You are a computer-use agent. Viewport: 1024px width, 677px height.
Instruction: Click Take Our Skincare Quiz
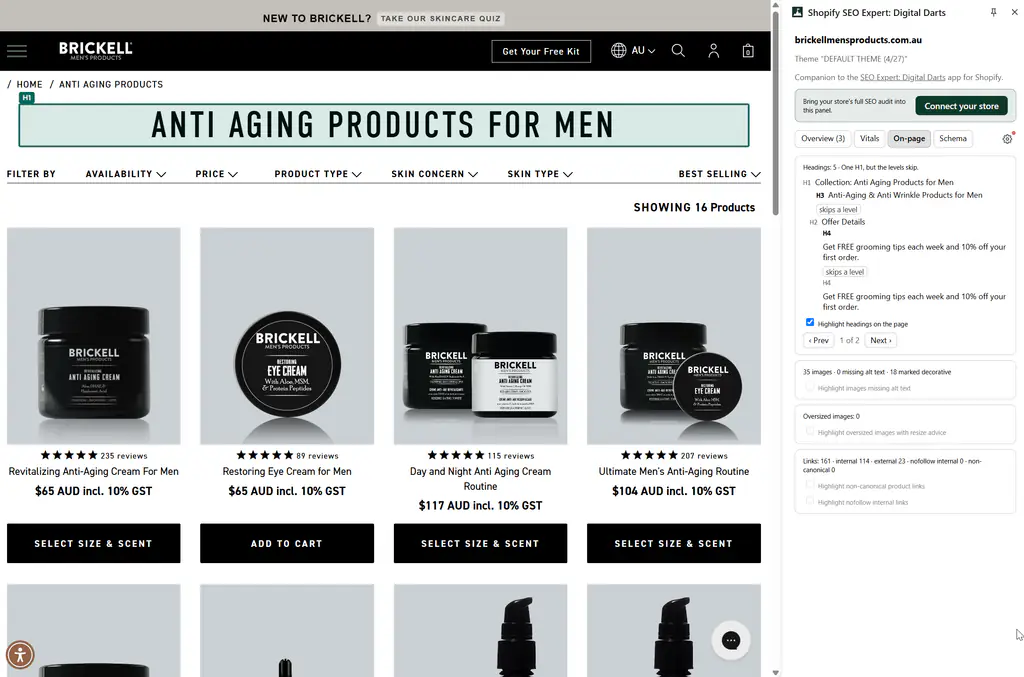coord(441,19)
